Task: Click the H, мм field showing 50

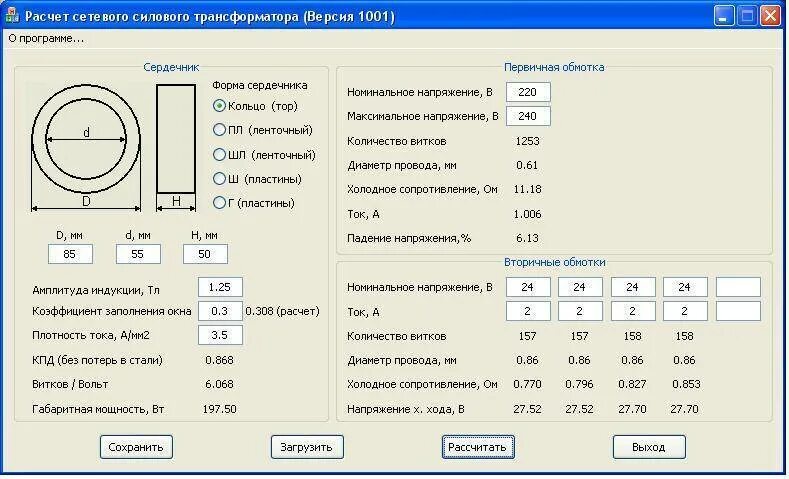Action: (205, 254)
